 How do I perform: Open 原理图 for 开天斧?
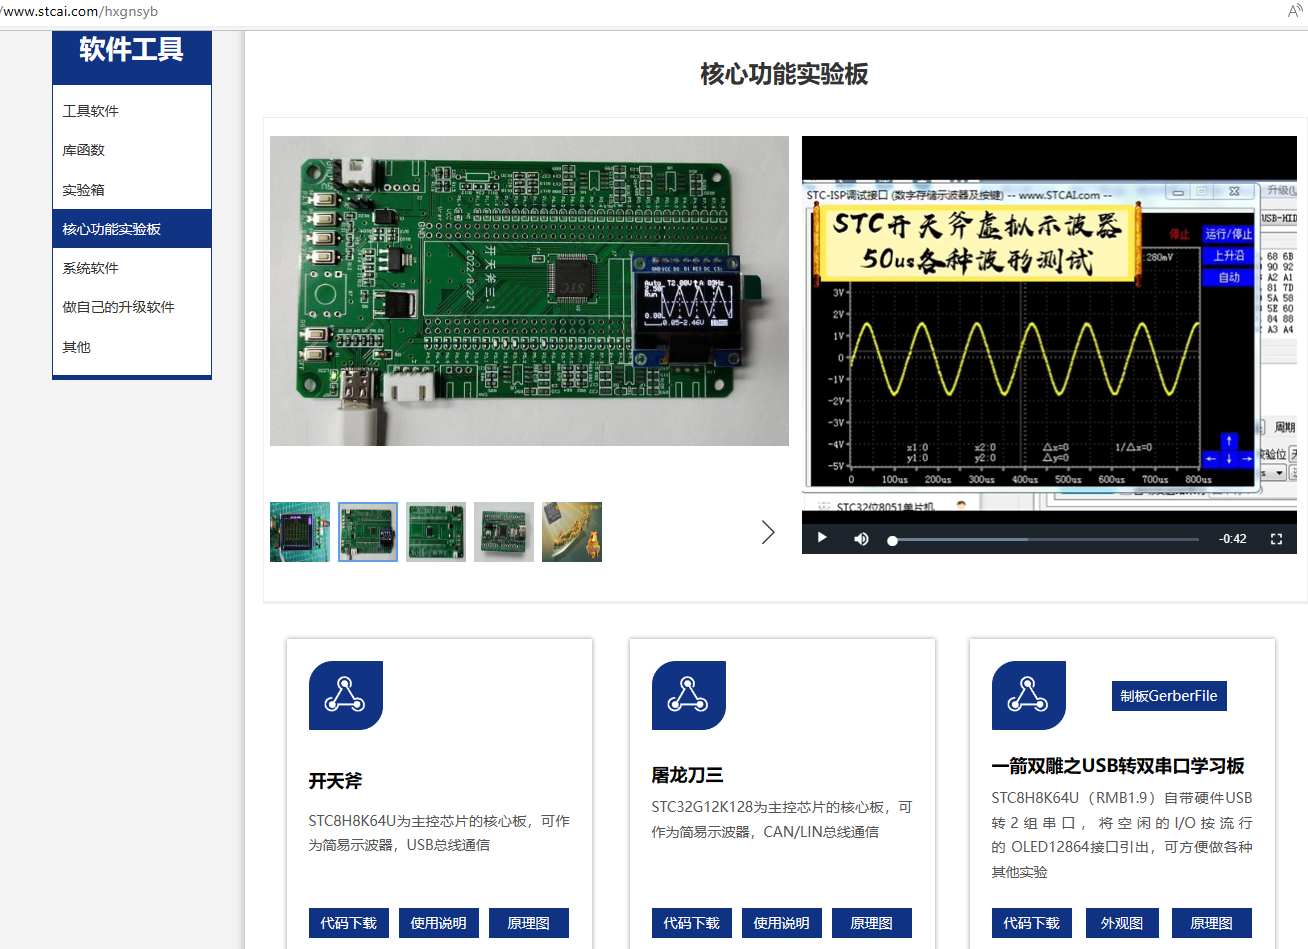[529, 923]
